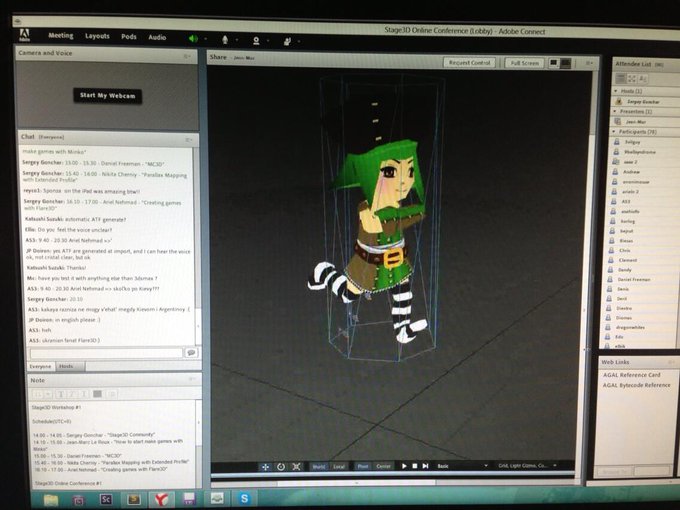The width and height of the screenshot is (680, 510).
Task: Toggle the microphone icon
Action: tap(225, 39)
